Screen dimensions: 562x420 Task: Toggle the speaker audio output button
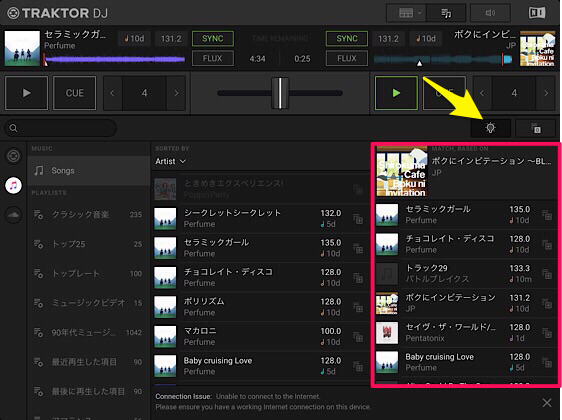(490, 13)
